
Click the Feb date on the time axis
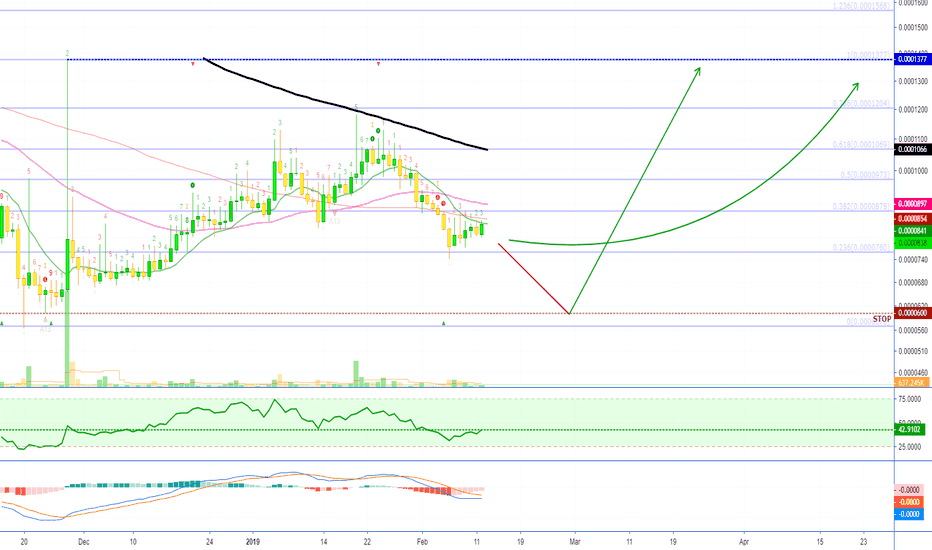click(x=422, y=542)
